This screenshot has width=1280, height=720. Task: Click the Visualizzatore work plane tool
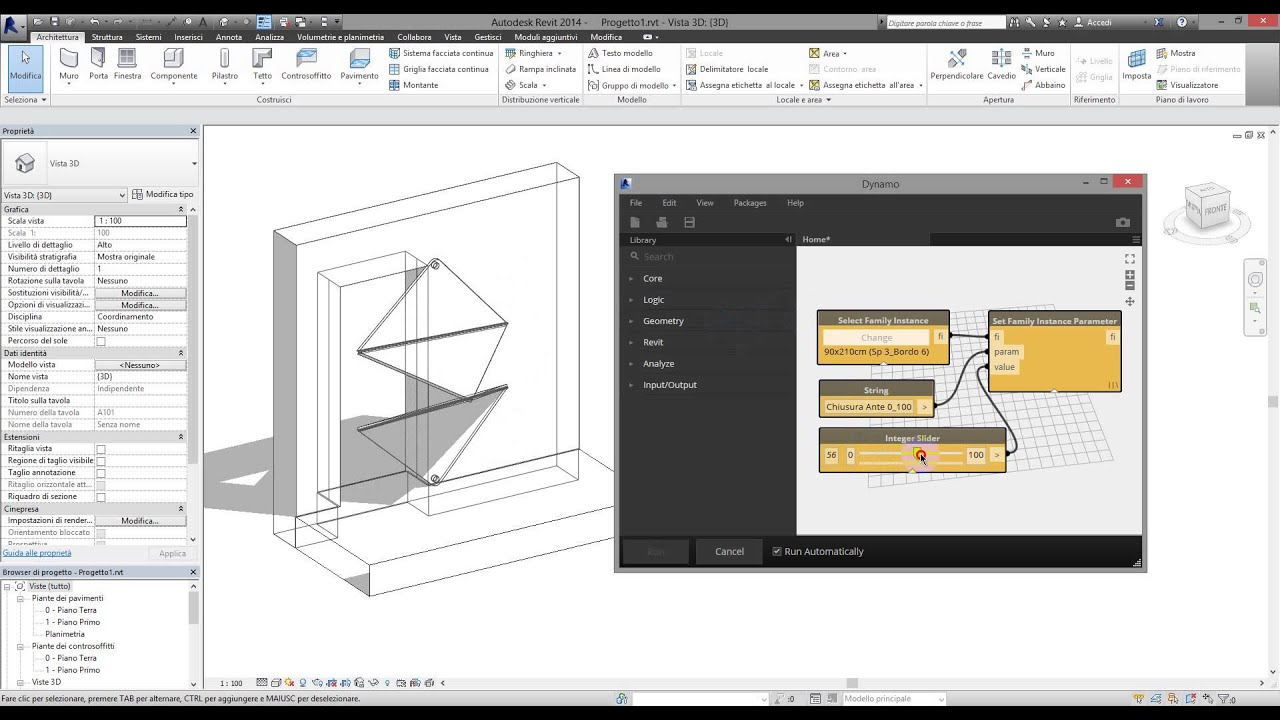[1188, 85]
